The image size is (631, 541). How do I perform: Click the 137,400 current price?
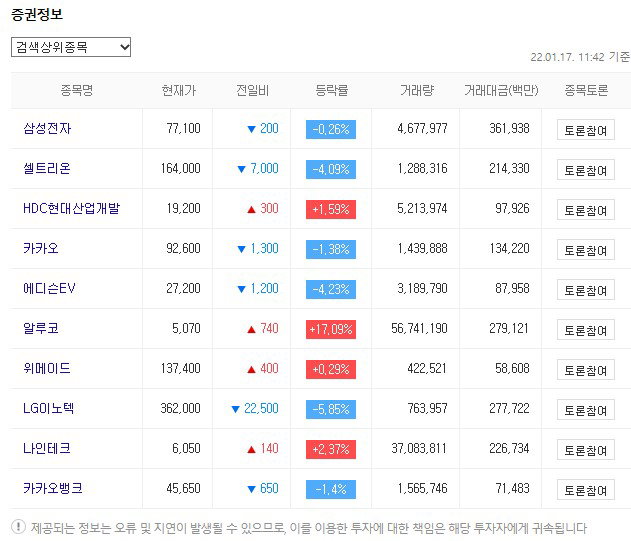[x=181, y=368]
